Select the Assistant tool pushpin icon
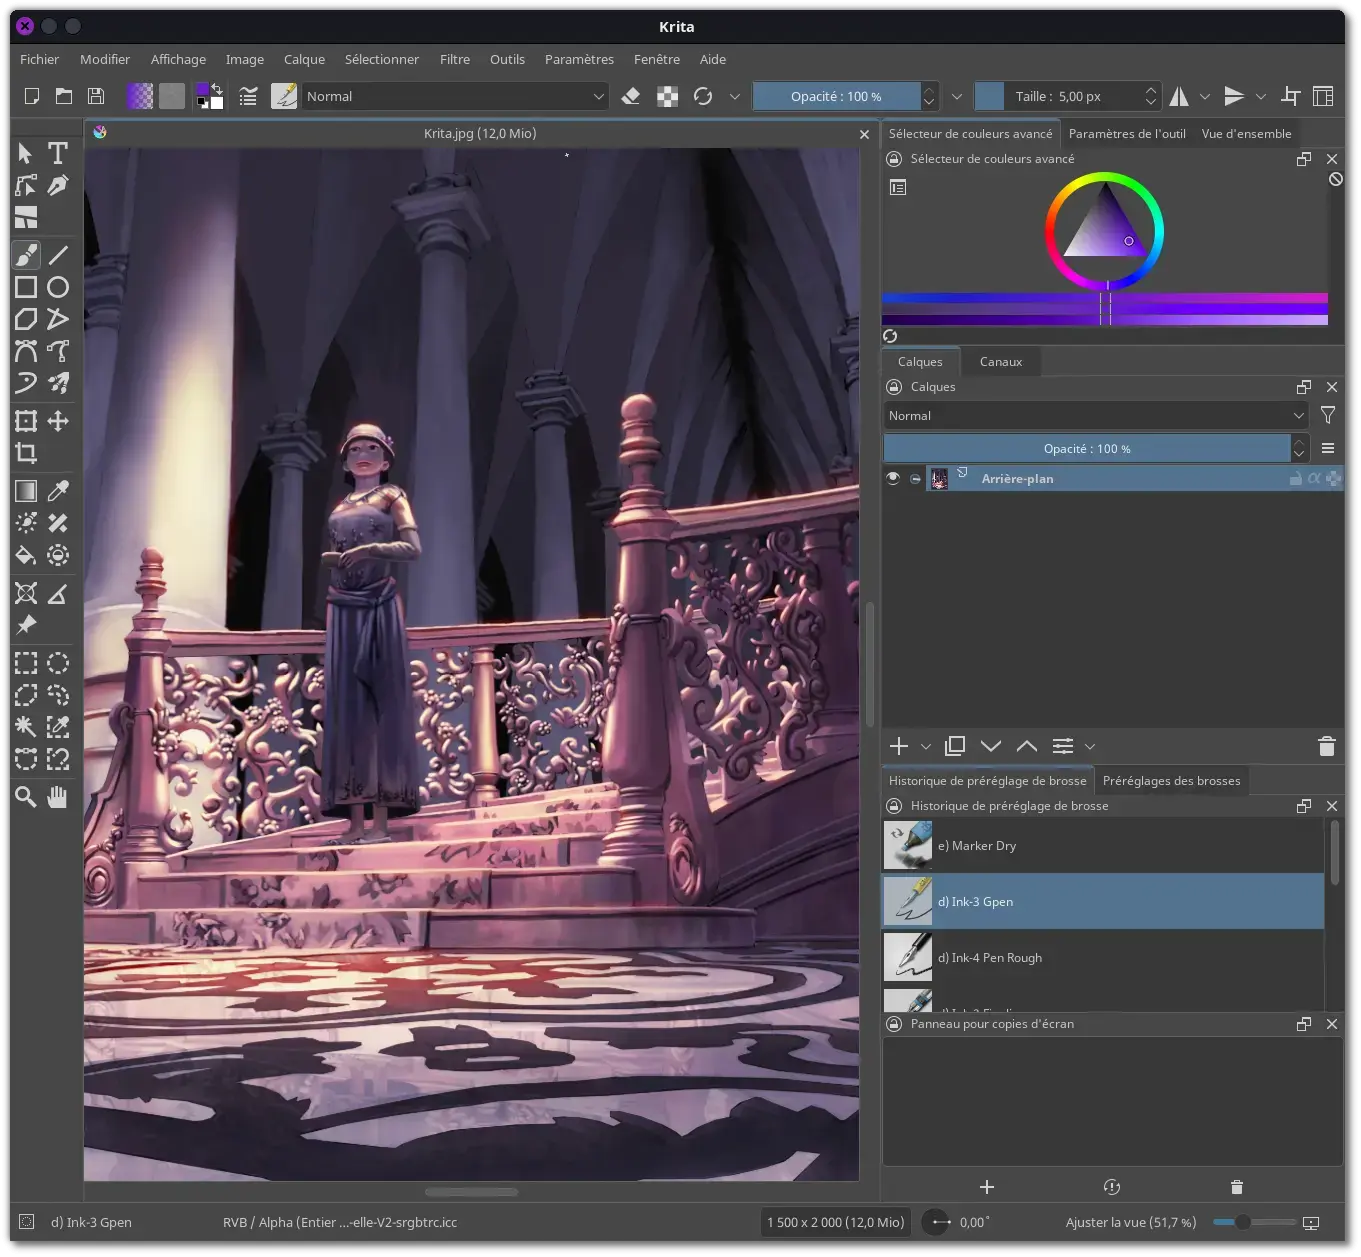The width and height of the screenshot is (1361, 1257). [x=26, y=625]
